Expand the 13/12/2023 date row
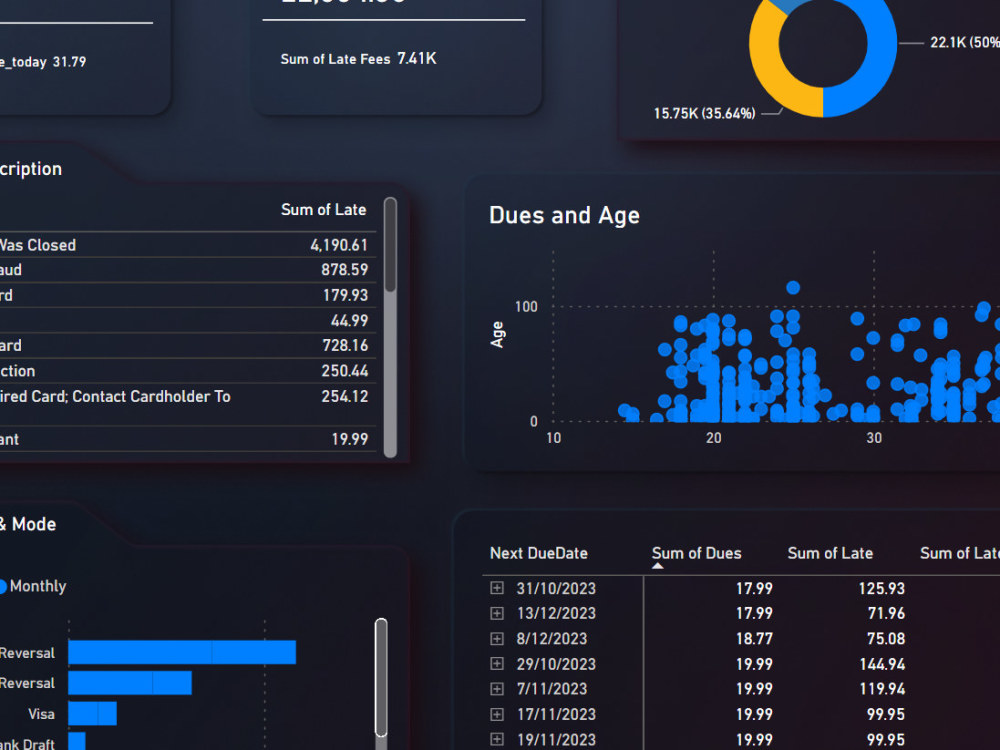The image size is (1000, 750). 497,613
